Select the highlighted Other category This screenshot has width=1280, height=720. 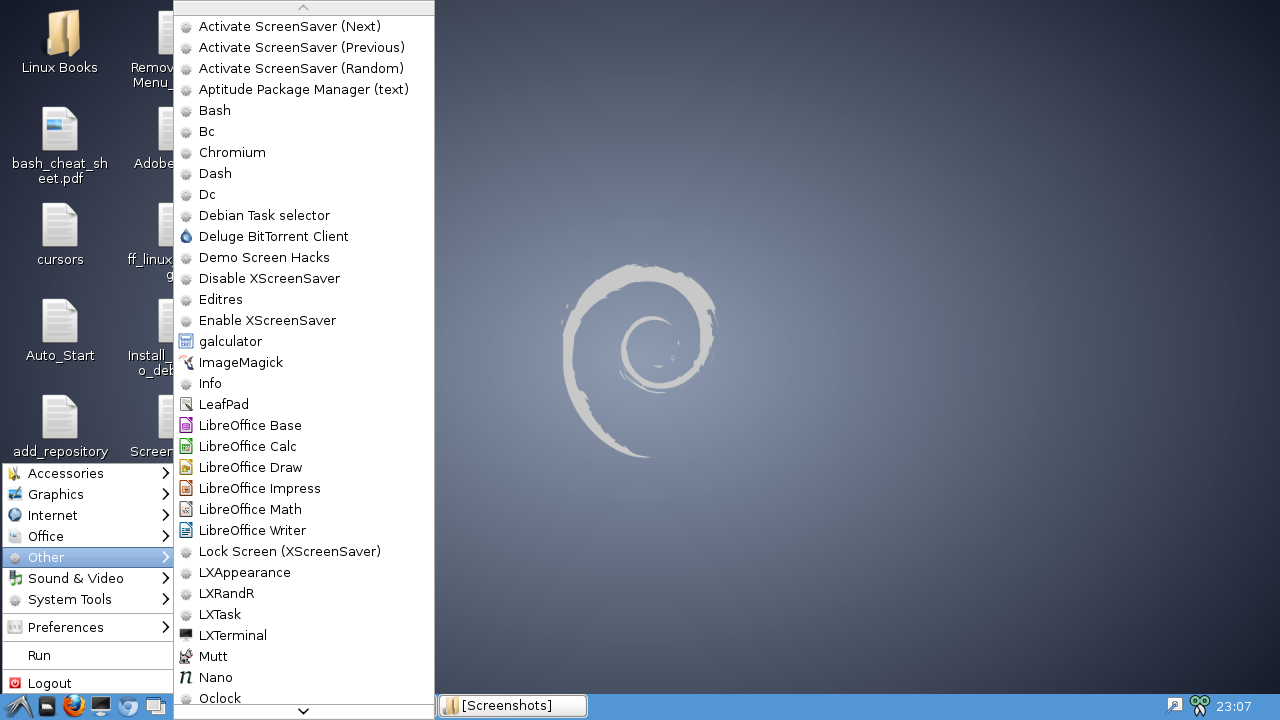pos(88,558)
